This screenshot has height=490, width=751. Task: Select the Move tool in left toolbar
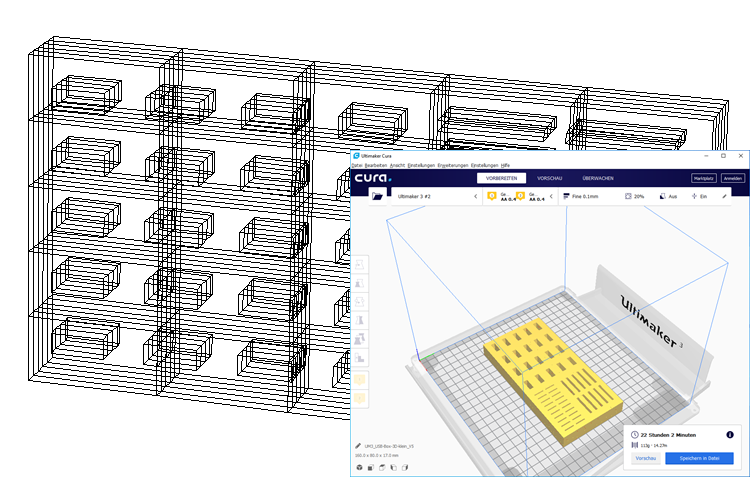pyautogui.click(x=359, y=266)
